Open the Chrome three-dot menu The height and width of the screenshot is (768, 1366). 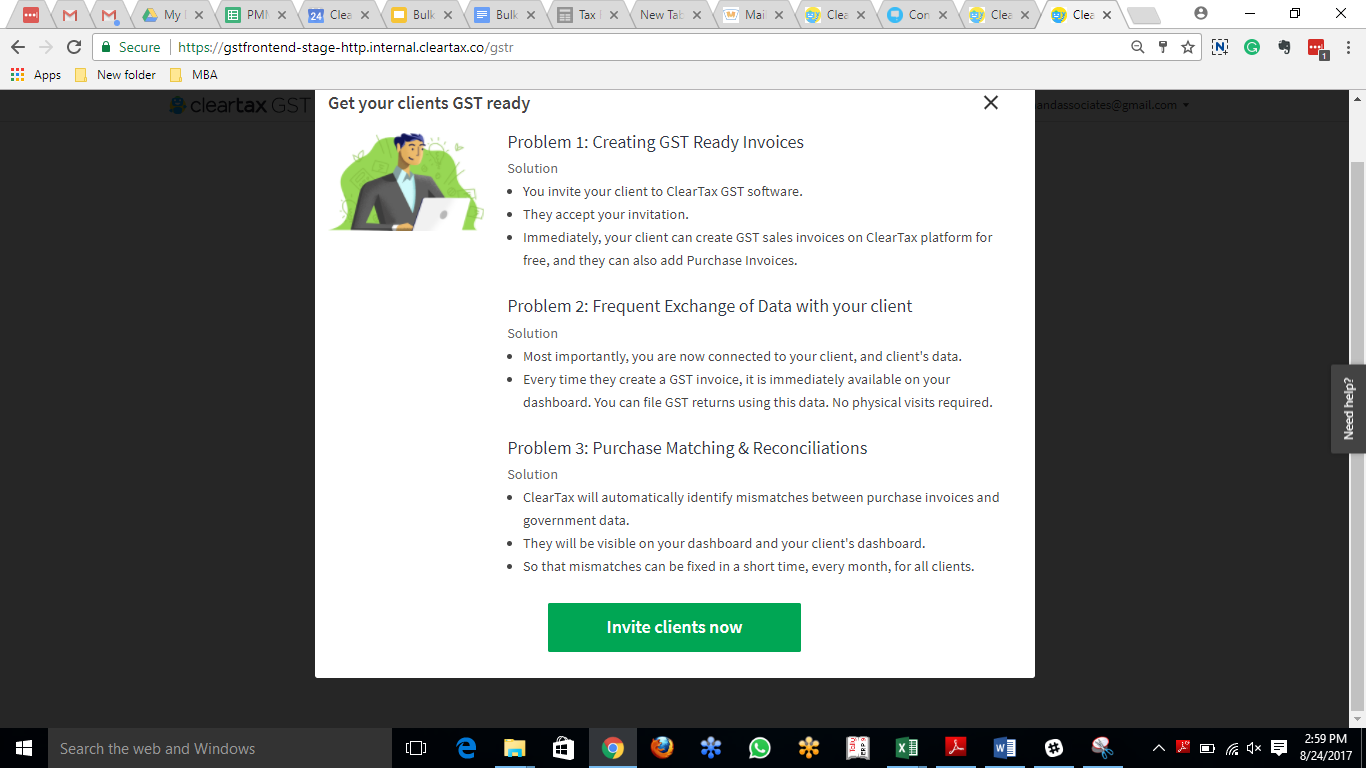(1347, 47)
